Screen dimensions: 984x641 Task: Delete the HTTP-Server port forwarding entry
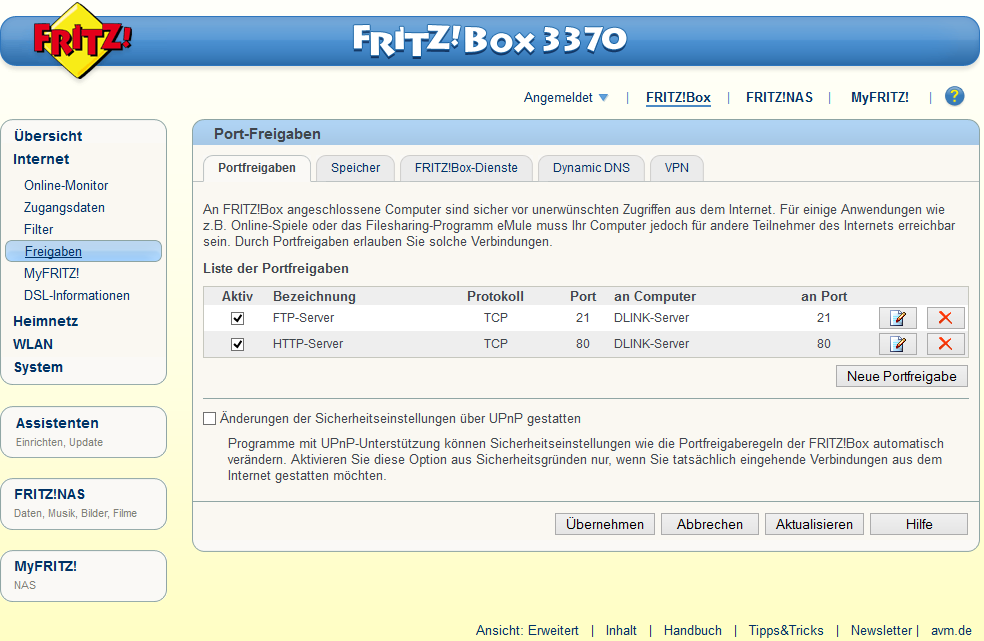click(945, 344)
